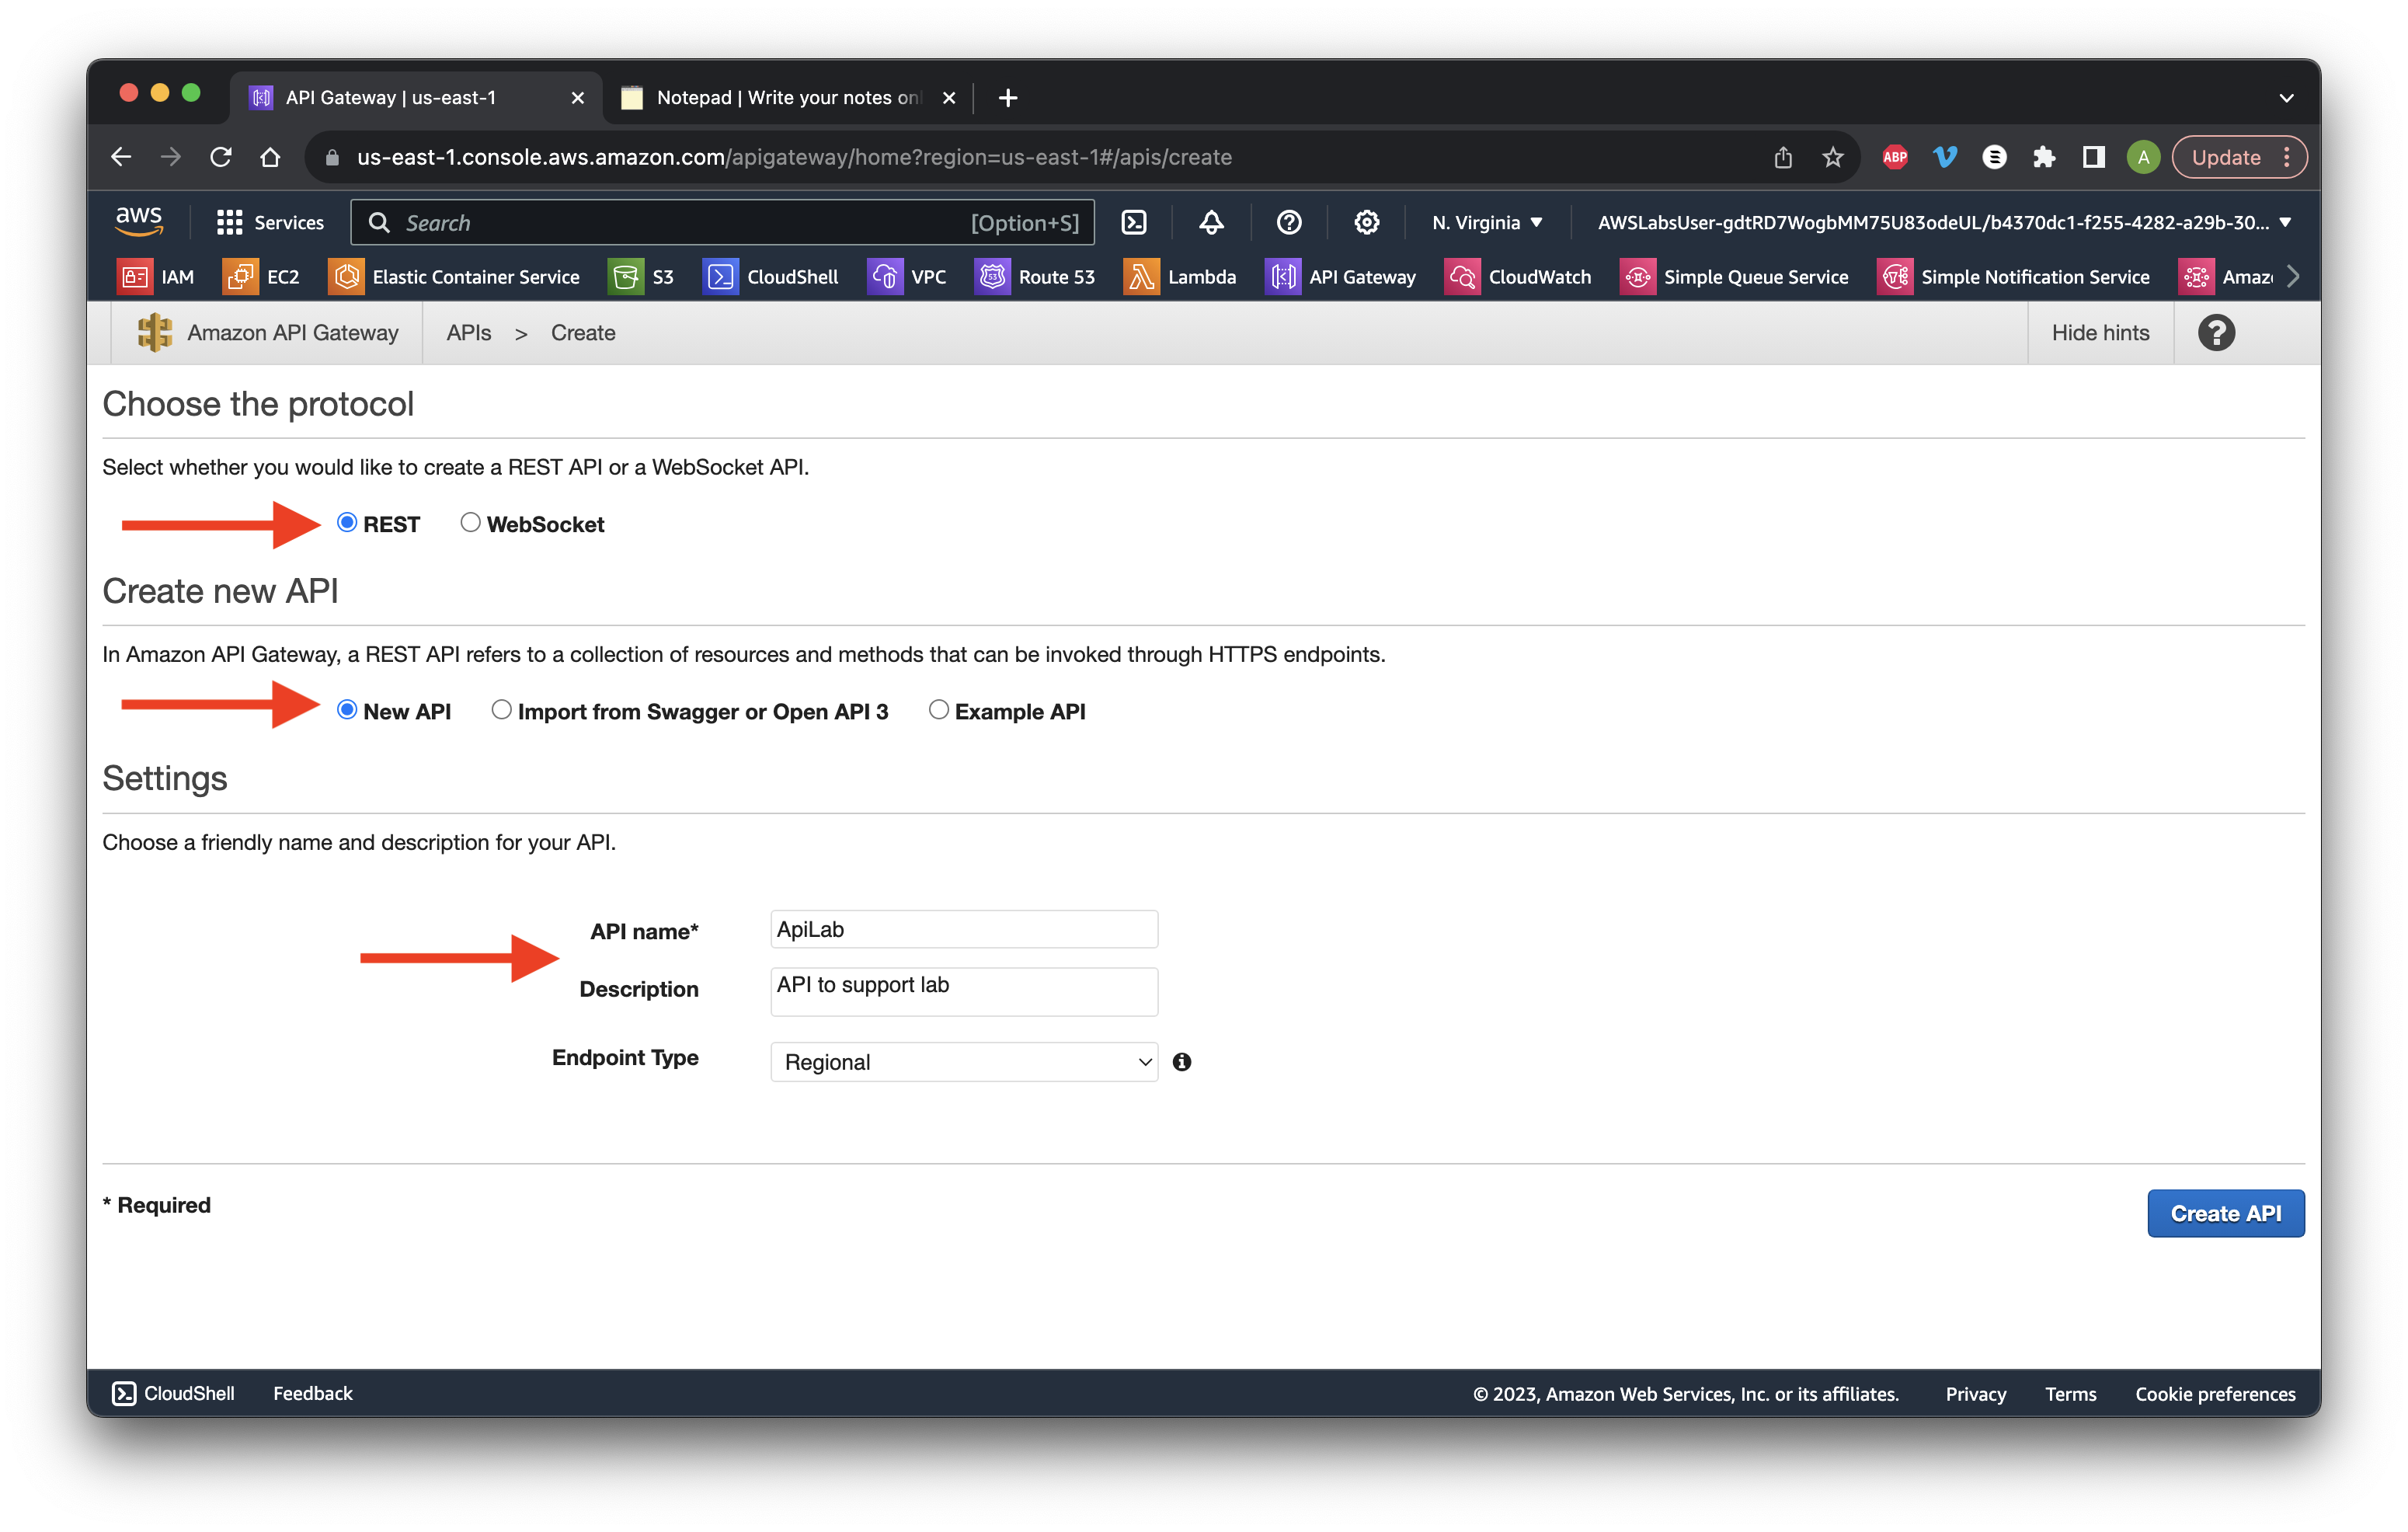Open the Privacy link
This screenshot has height=1532, width=2408.
[x=1975, y=1393]
